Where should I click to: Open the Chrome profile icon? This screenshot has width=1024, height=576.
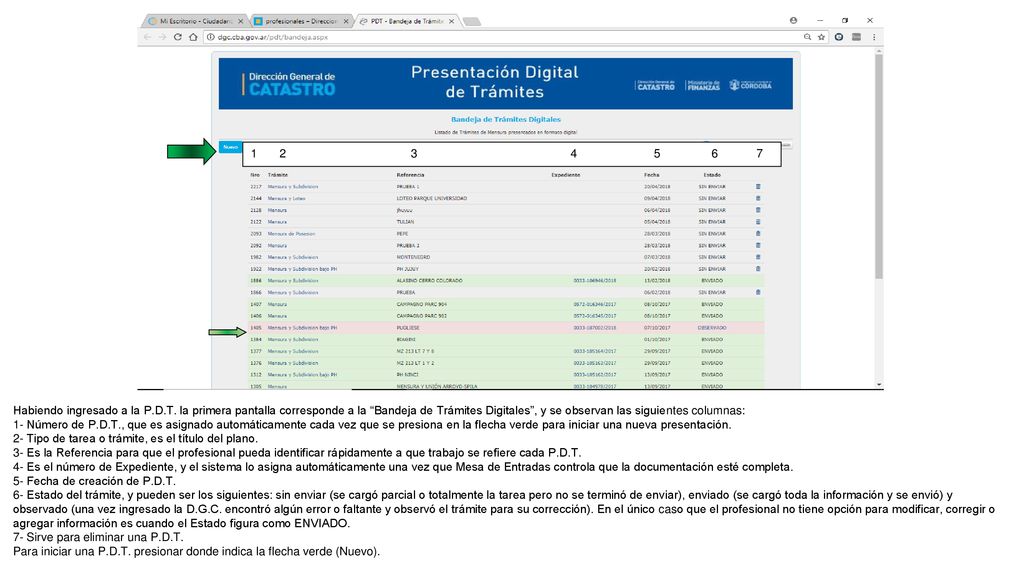[x=793, y=20]
